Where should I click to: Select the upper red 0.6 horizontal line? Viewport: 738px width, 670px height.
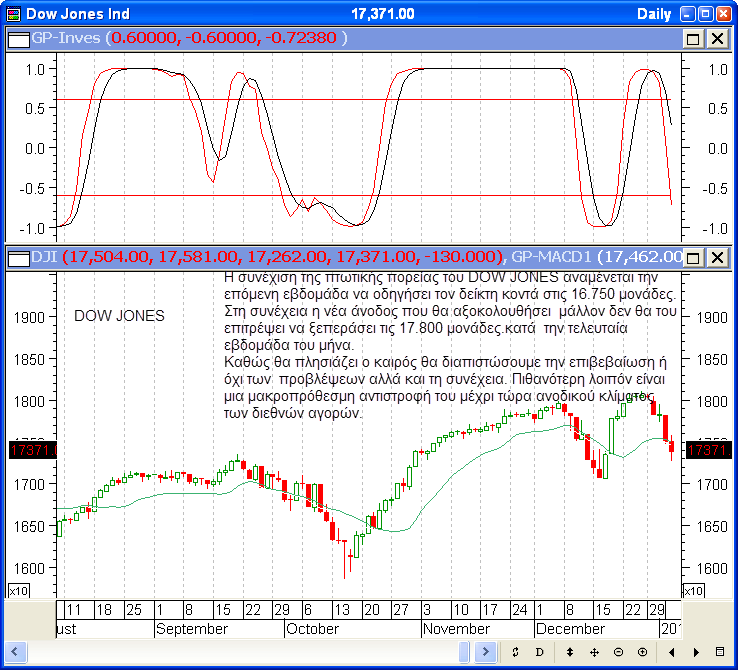363,100
